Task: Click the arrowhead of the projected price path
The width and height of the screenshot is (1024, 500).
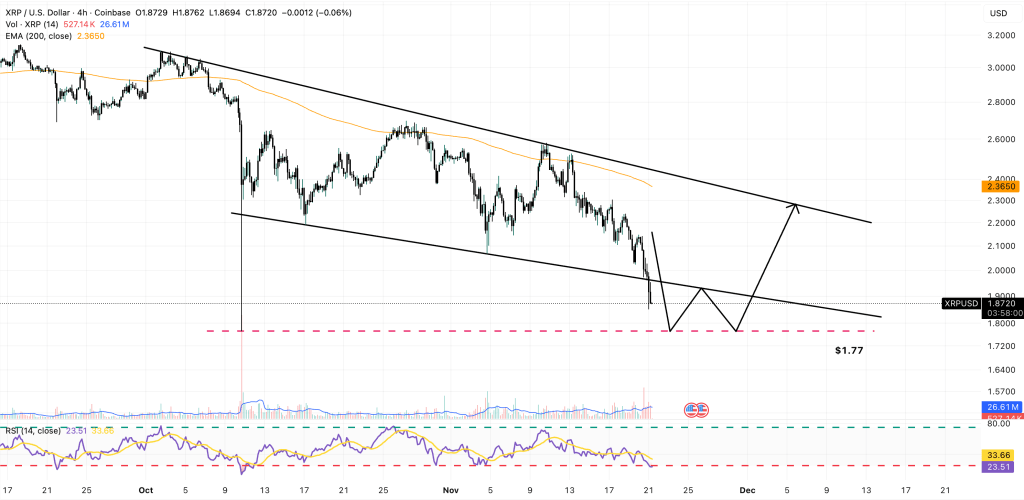Action: pos(795,206)
